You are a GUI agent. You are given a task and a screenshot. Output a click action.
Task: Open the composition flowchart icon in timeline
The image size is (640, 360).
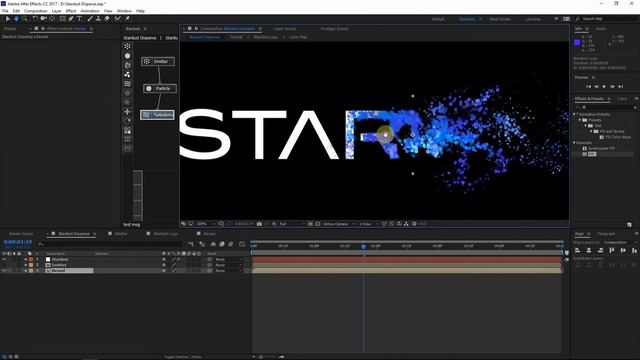[x=191, y=244]
